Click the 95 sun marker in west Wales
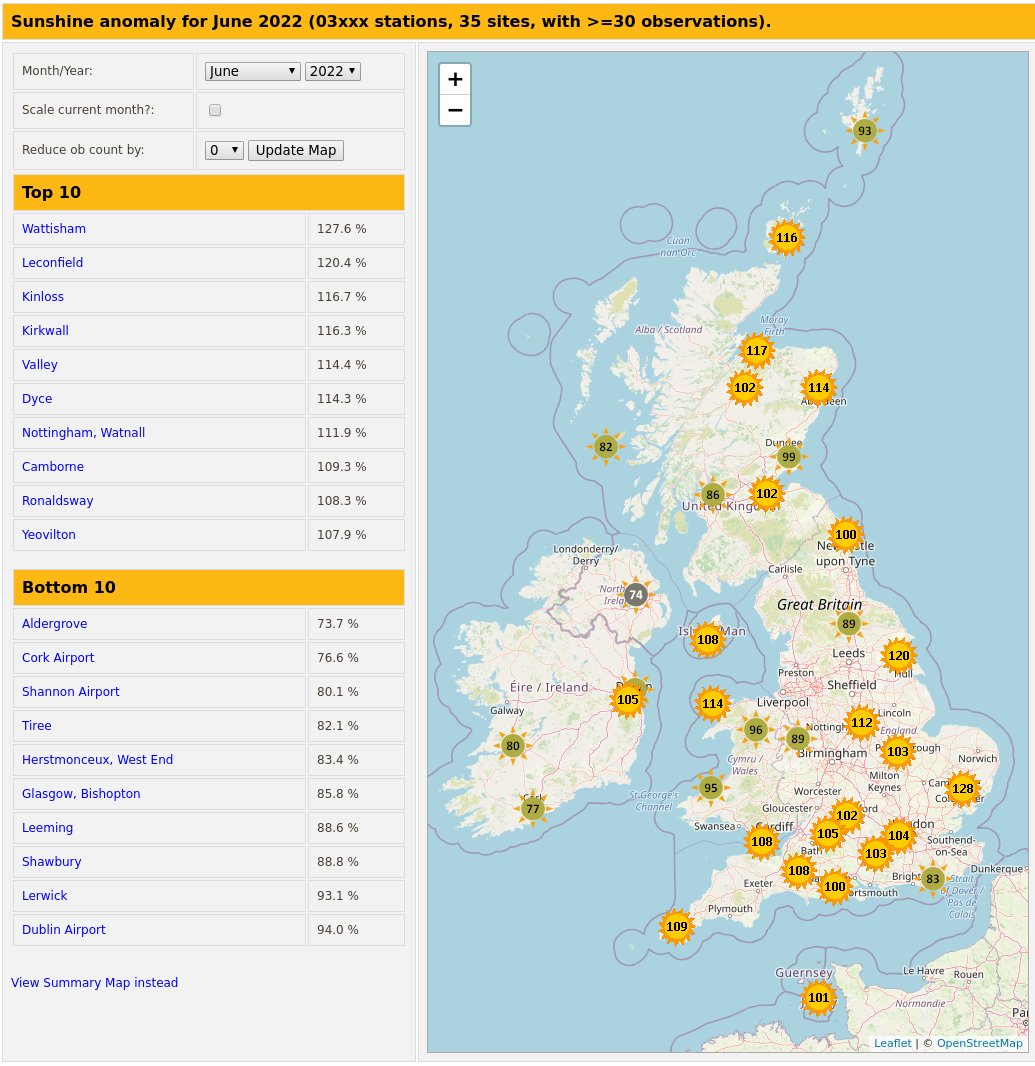Viewport: 1035px width, 1066px height. [711, 788]
